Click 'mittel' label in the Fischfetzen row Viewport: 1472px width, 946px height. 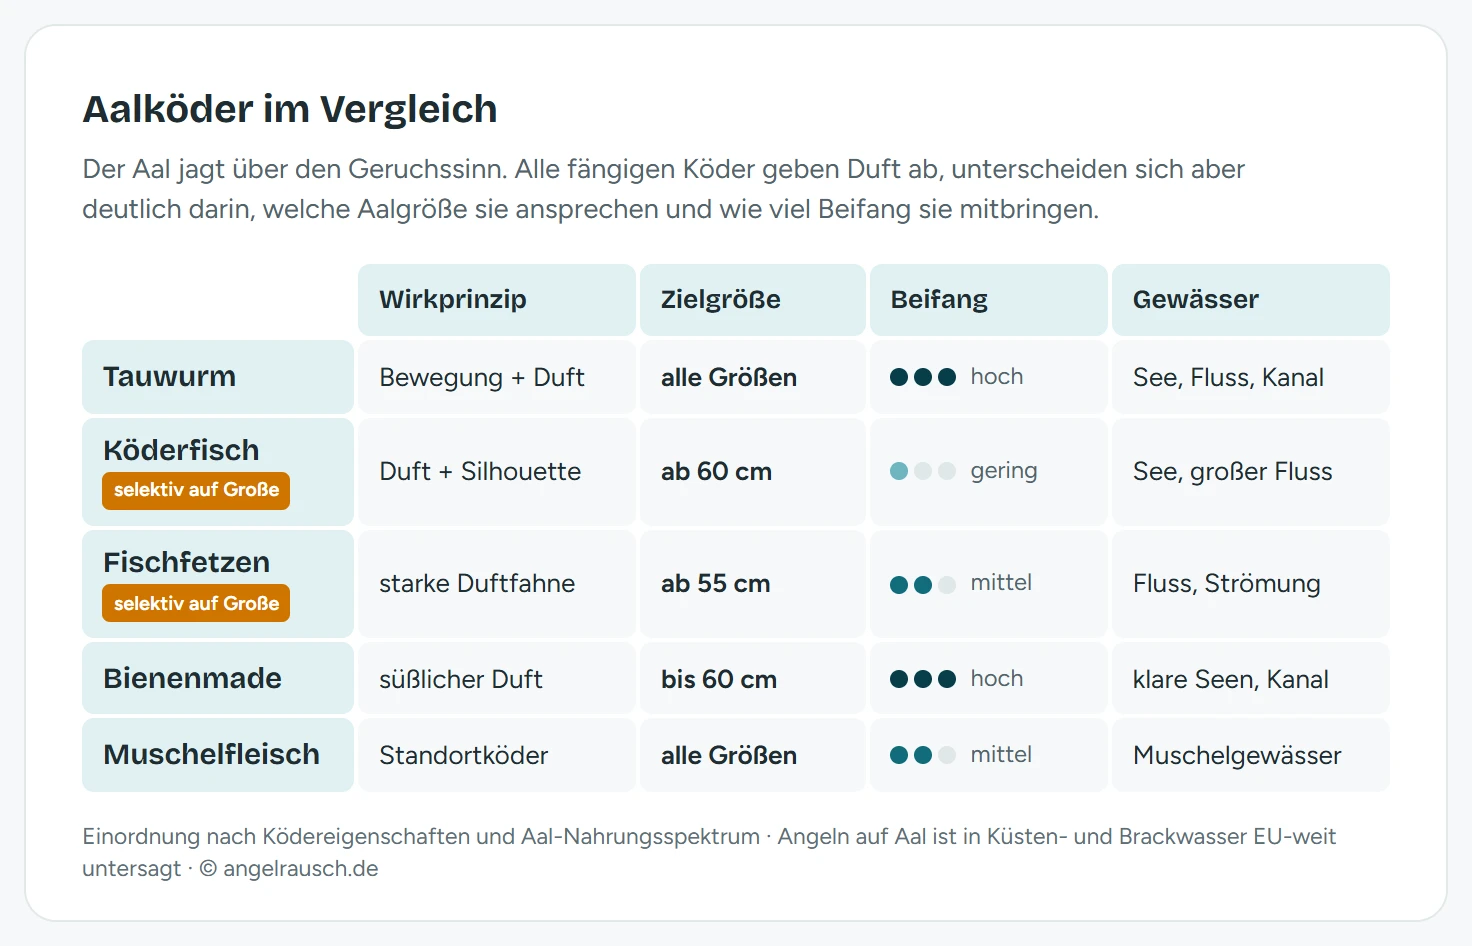point(1001,582)
